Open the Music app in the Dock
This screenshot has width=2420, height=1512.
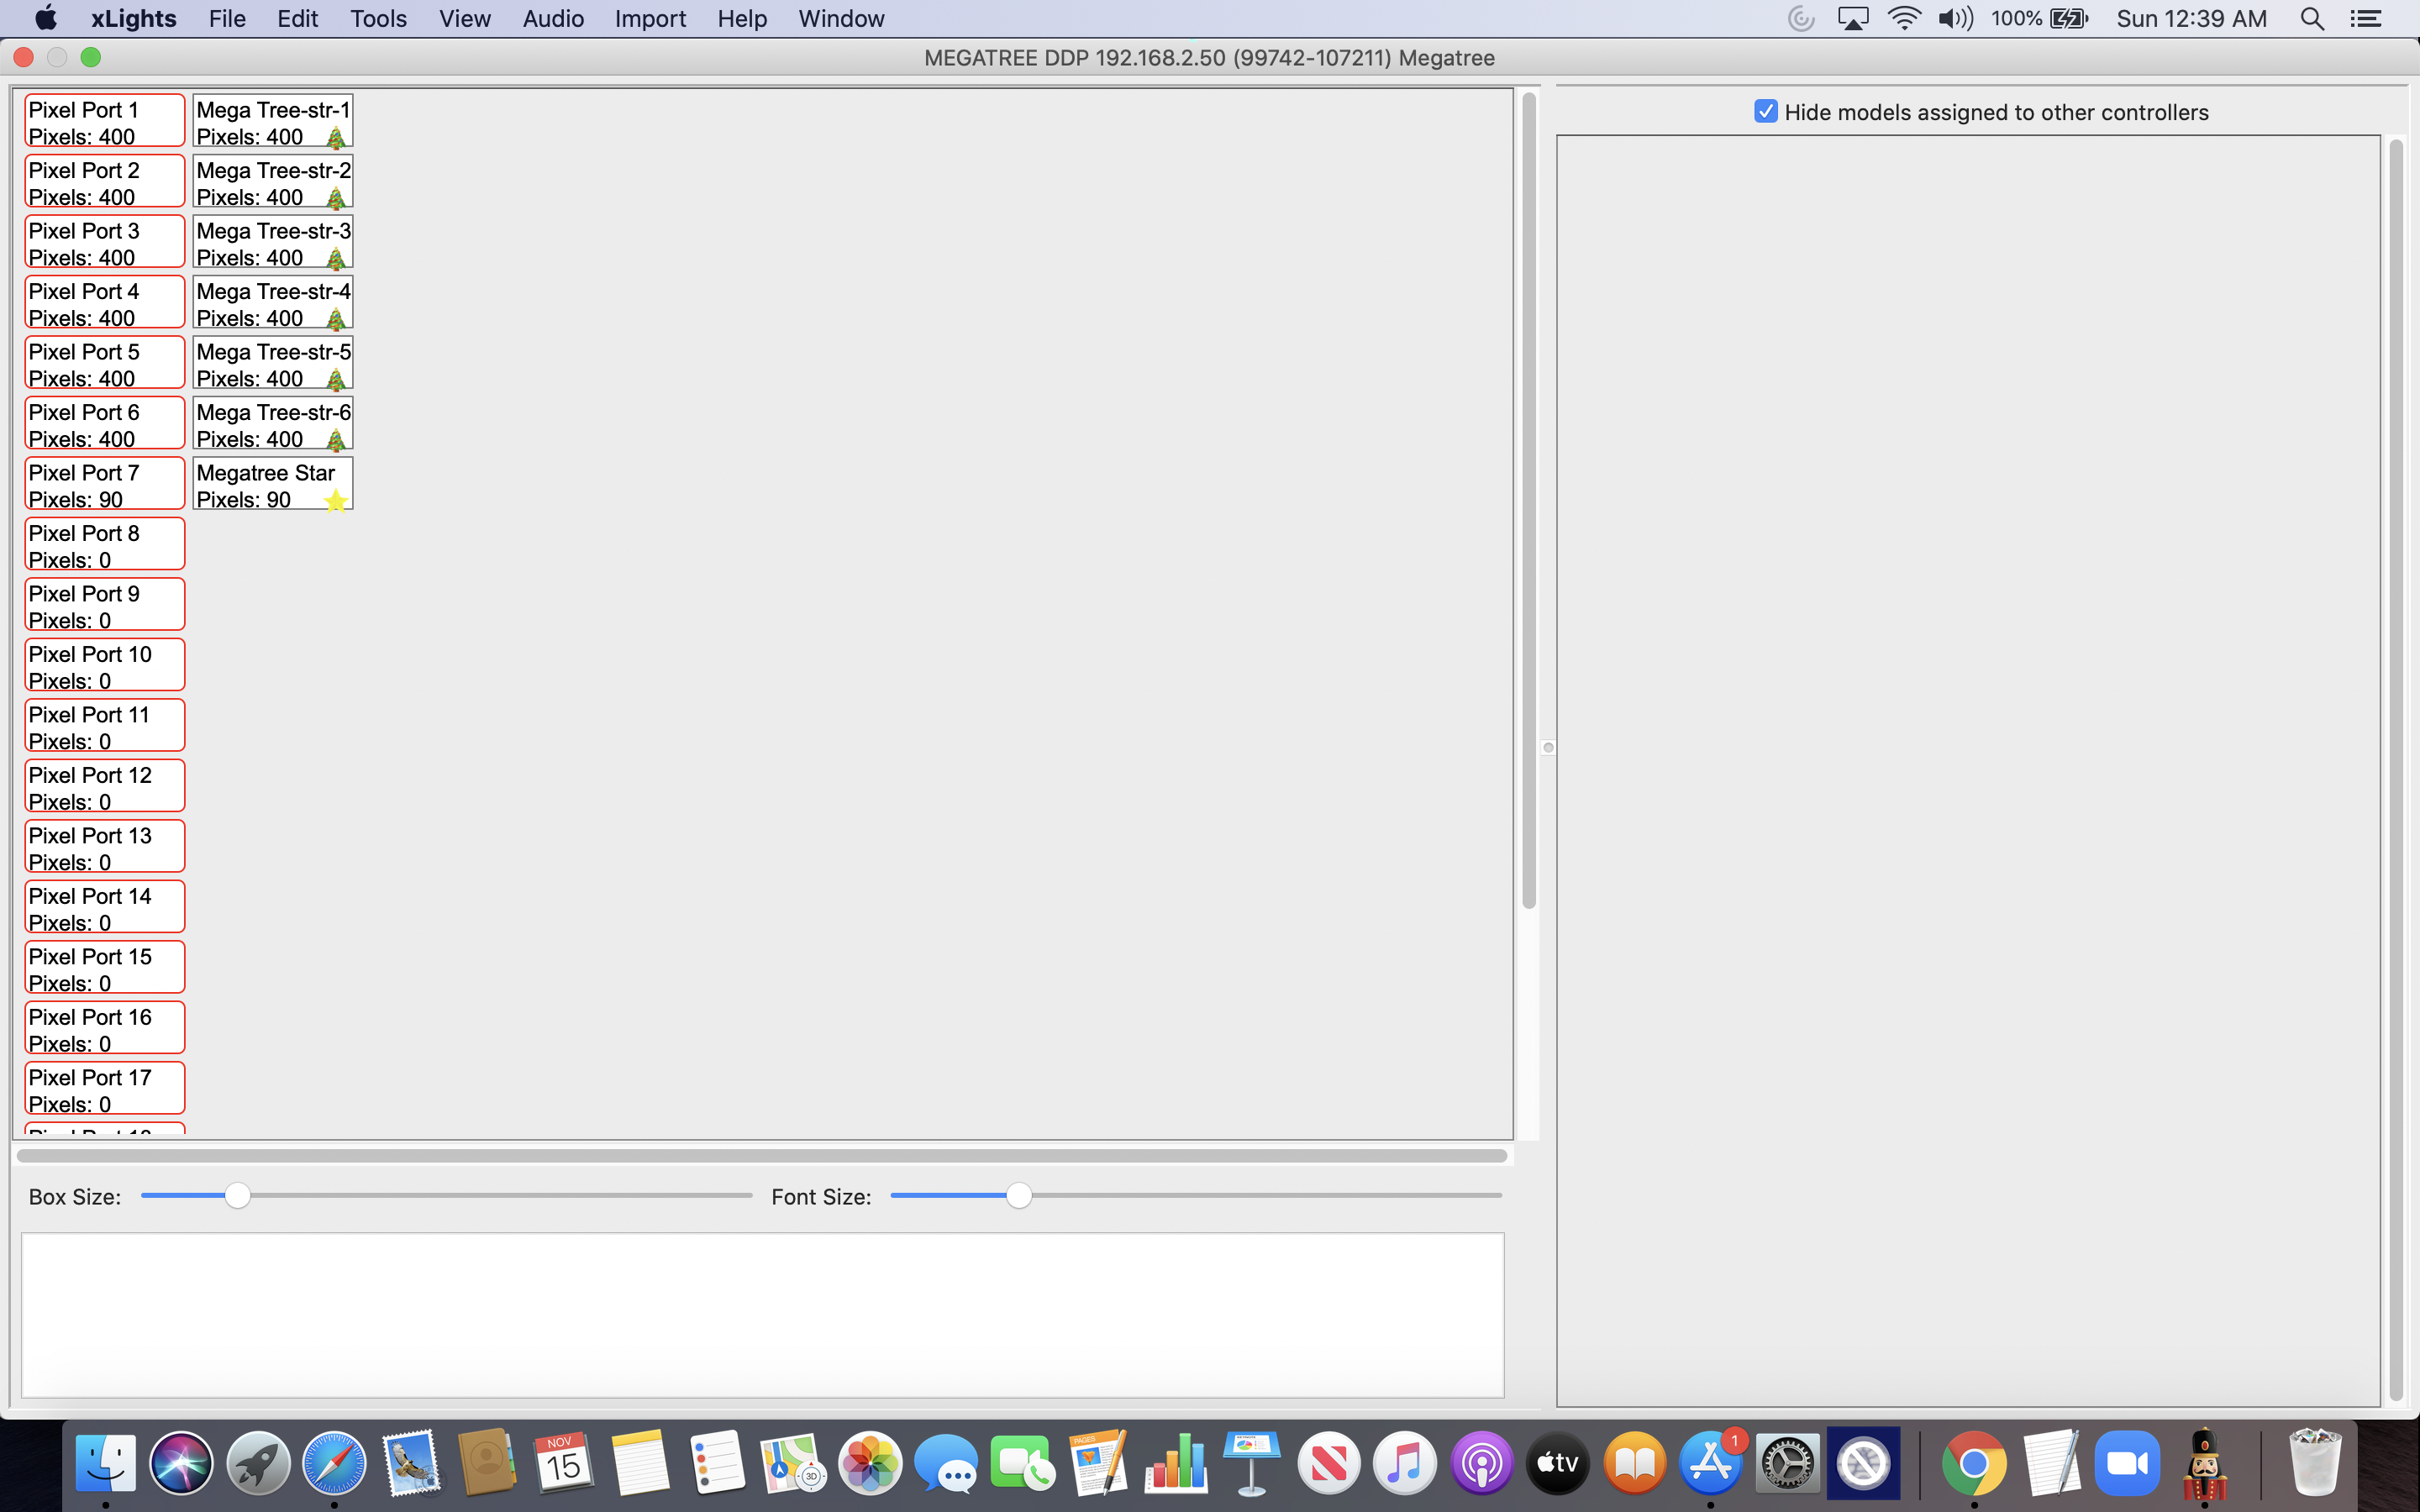pos(1404,1463)
